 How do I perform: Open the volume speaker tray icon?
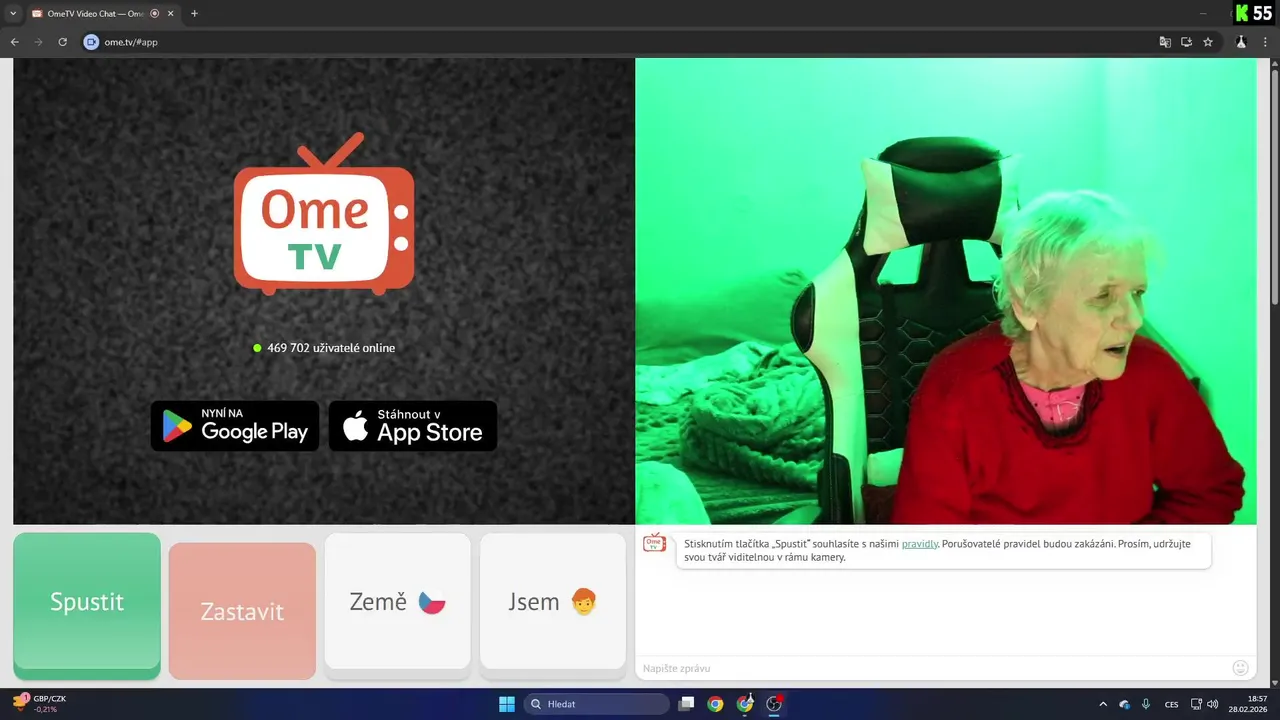[1213, 704]
